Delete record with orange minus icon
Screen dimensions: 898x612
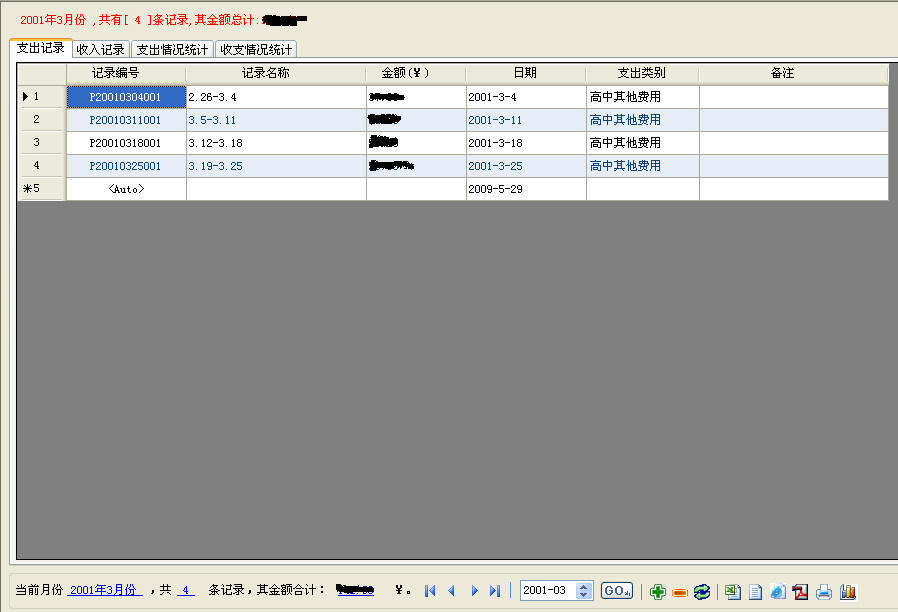(x=680, y=592)
